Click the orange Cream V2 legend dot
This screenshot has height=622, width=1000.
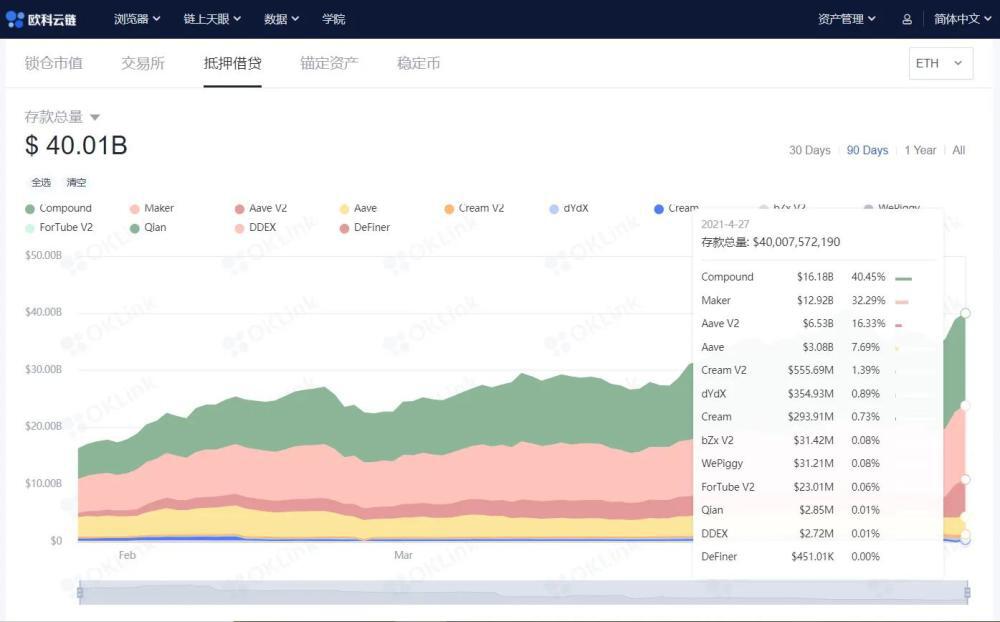point(447,208)
